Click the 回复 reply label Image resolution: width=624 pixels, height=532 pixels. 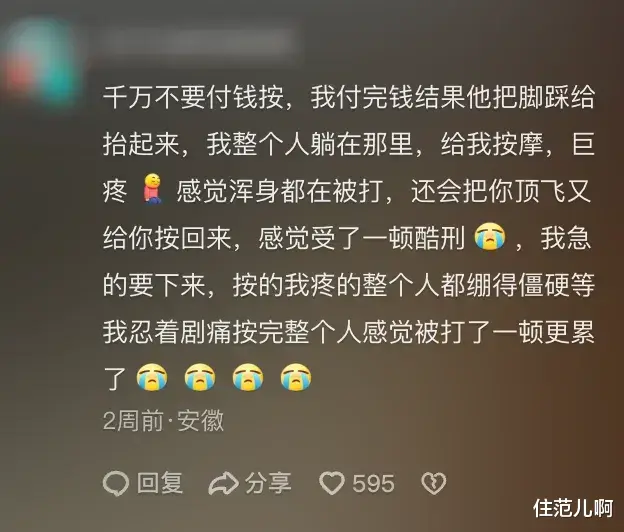pos(160,483)
